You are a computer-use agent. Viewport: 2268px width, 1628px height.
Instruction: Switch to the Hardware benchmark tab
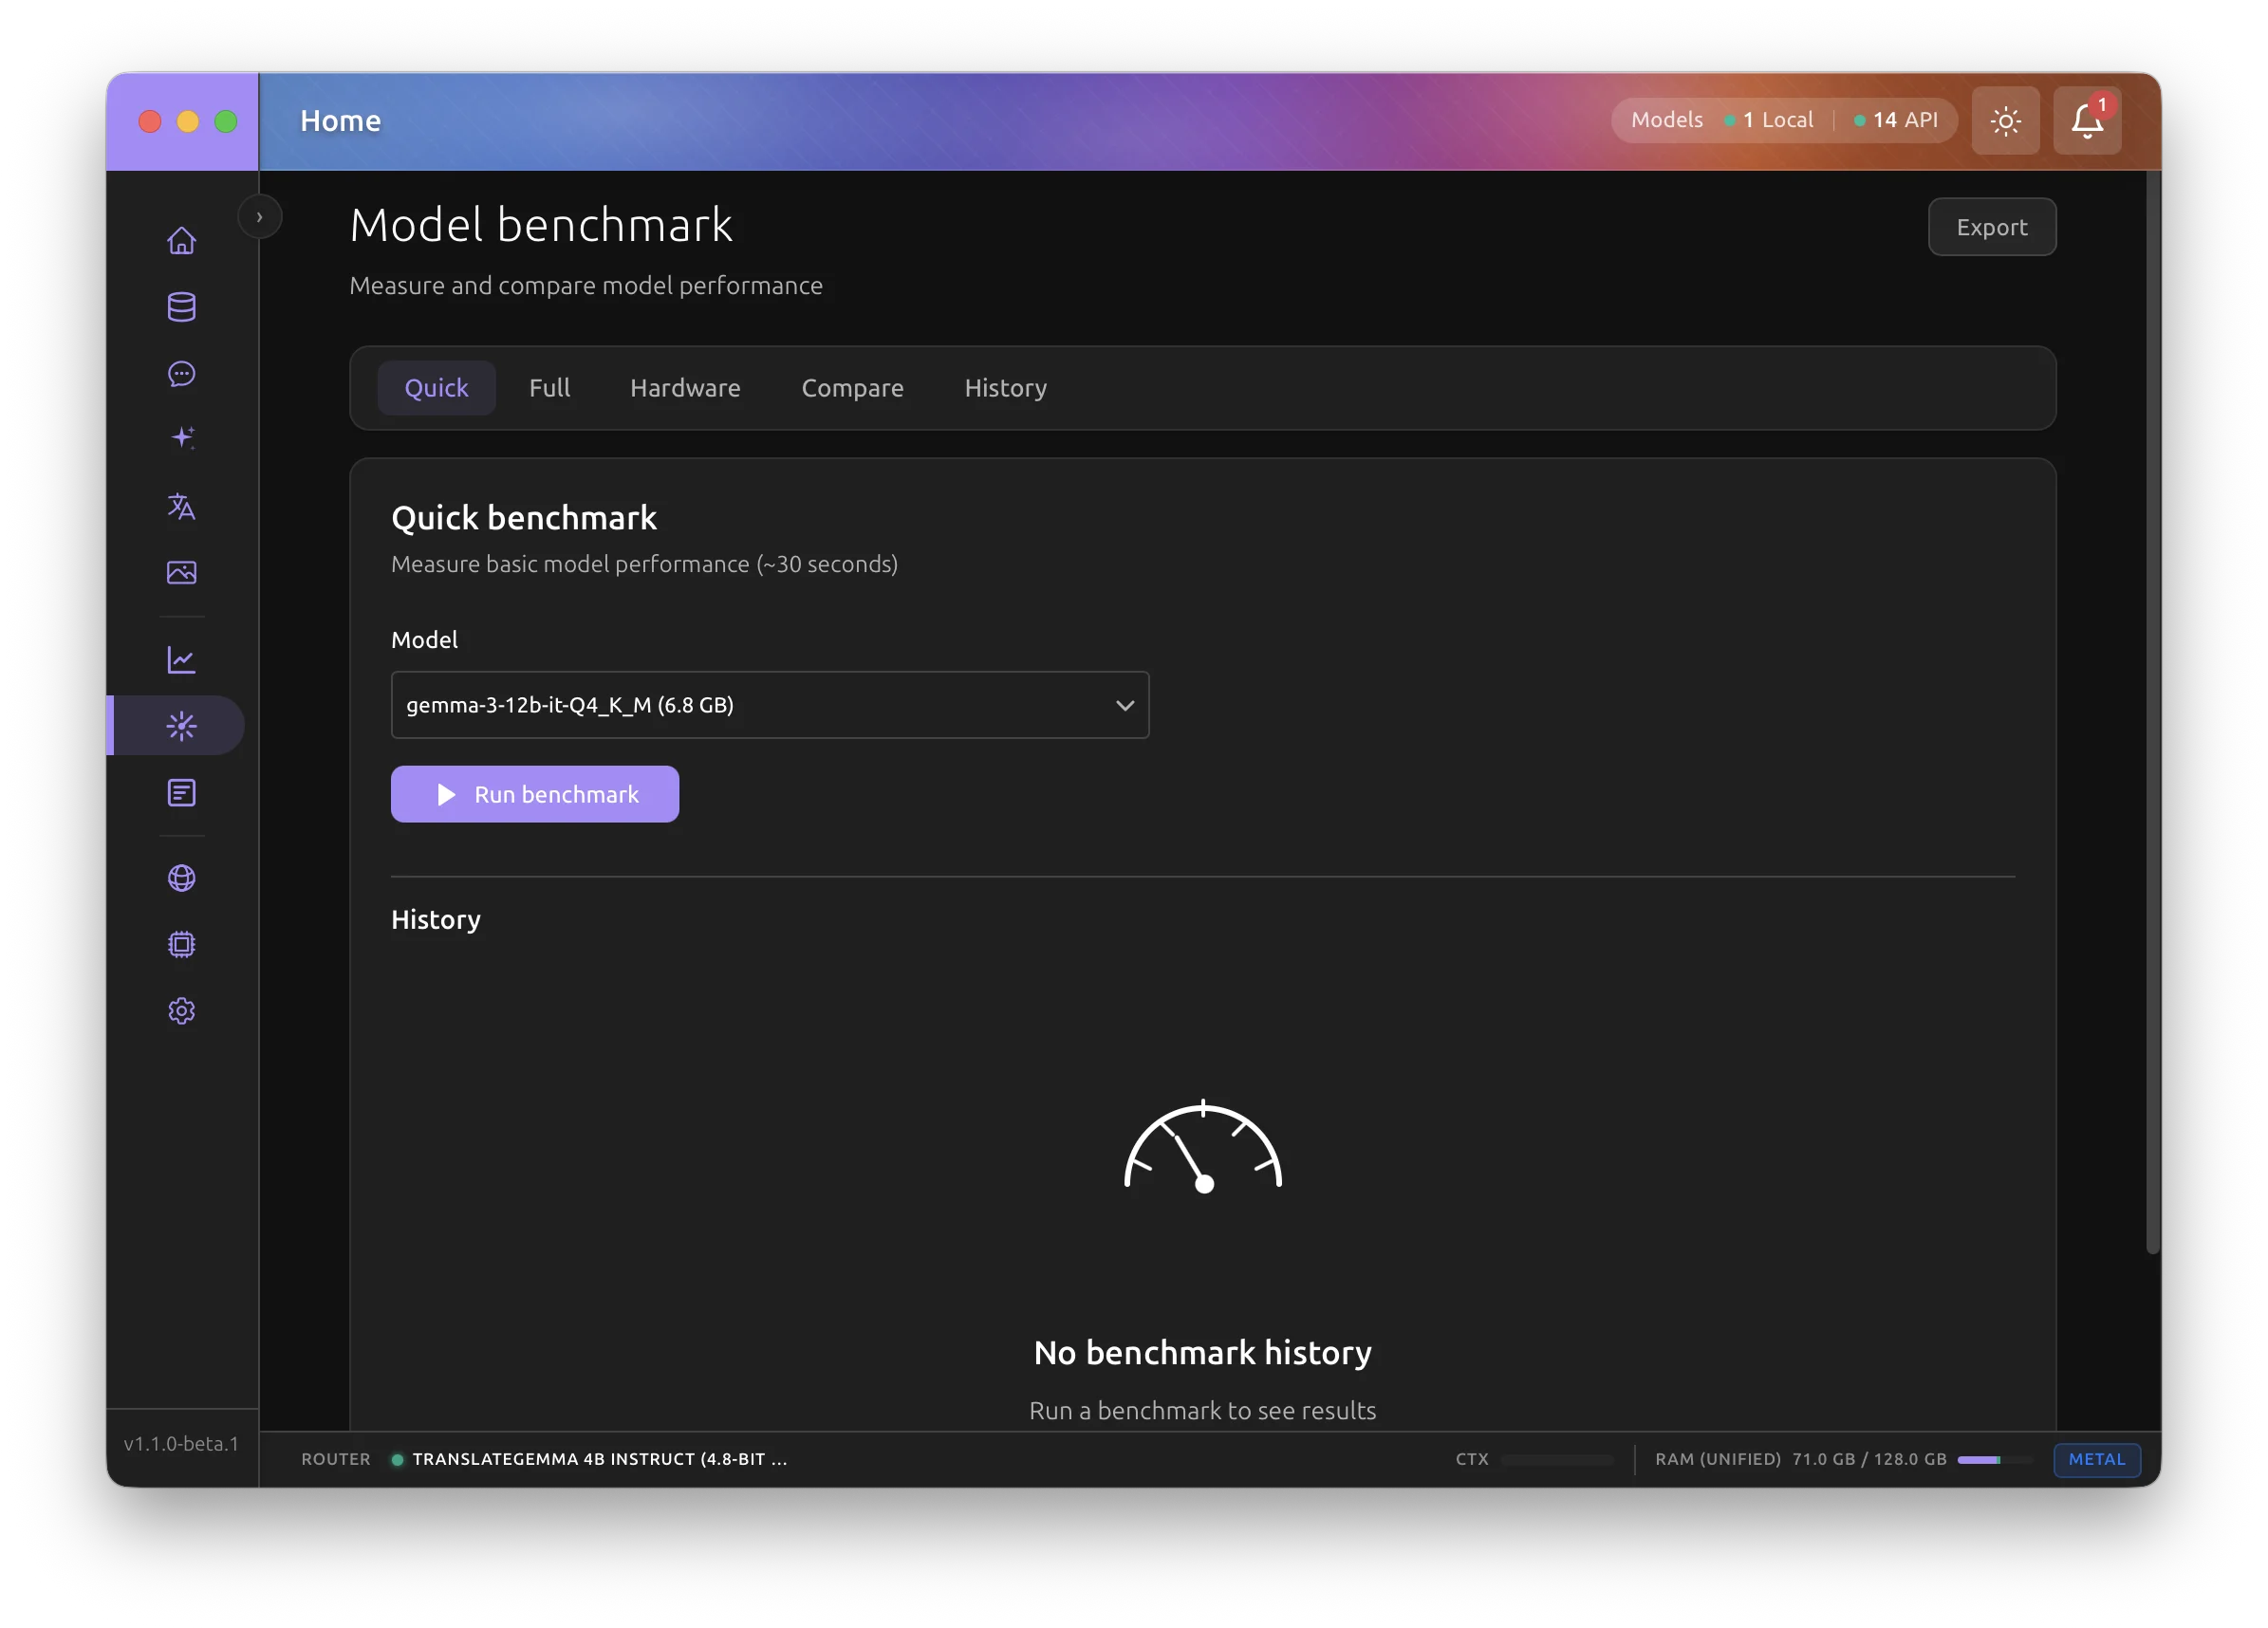click(x=685, y=388)
